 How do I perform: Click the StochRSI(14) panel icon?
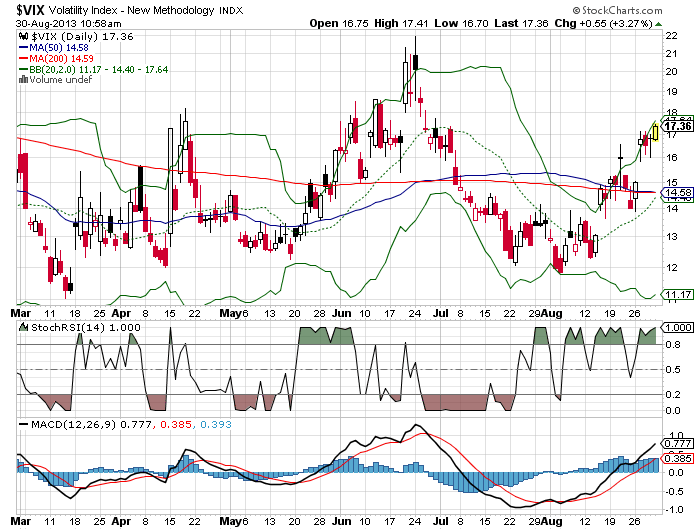(24, 327)
